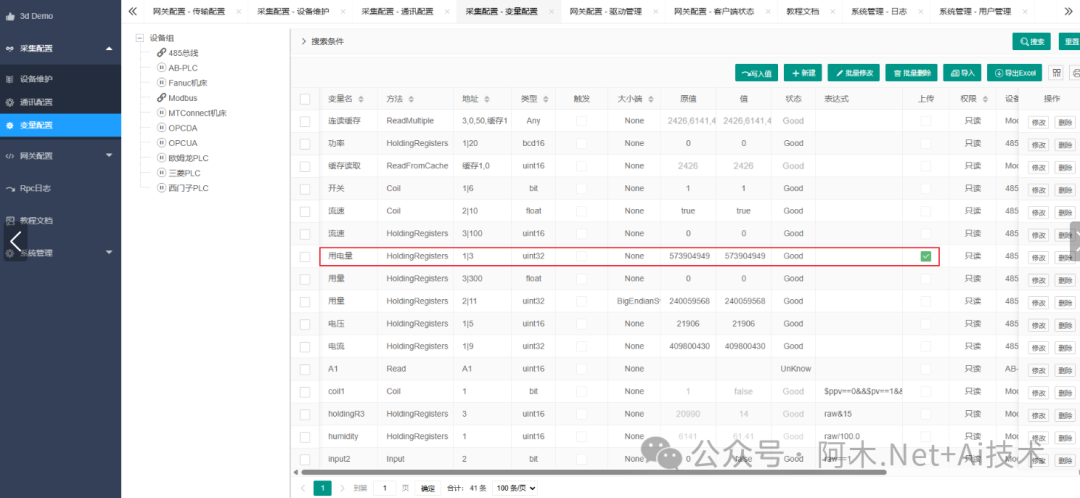This screenshot has height=498, width=1080.
Task: Click the pause icon beside OPCUA
Action: [x=161, y=143]
